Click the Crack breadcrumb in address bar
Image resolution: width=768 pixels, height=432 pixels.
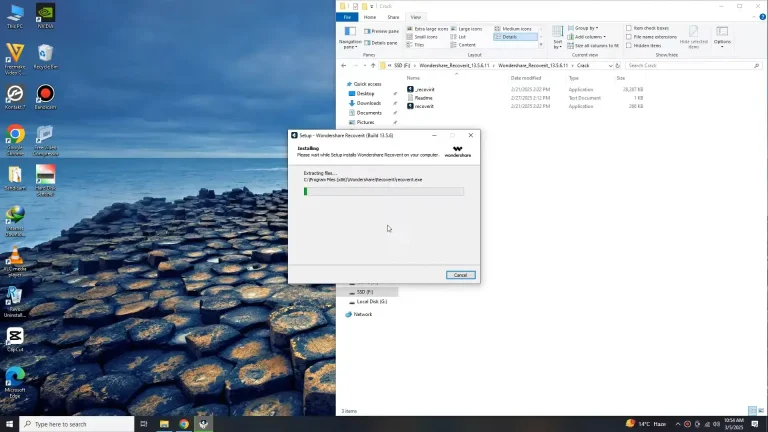[583, 66]
